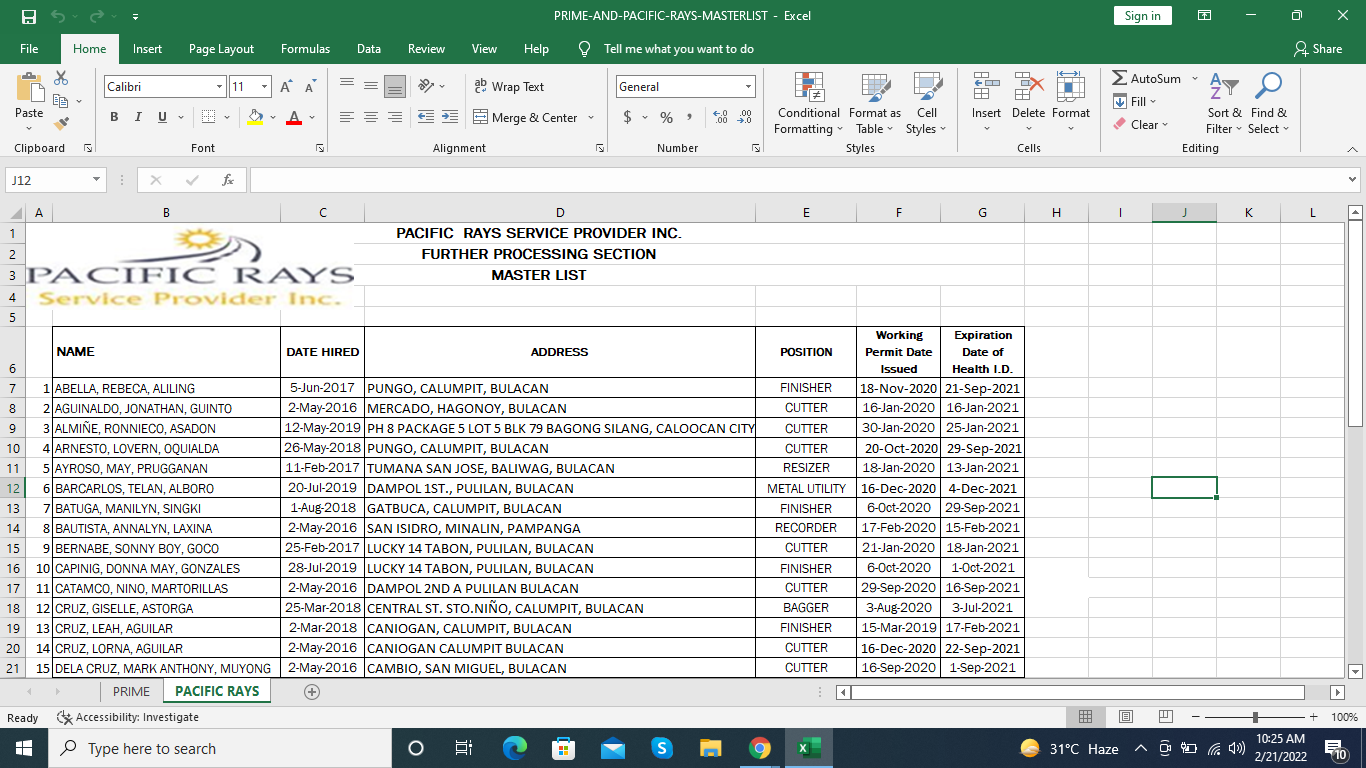This screenshot has height=768, width=1366.
Task: Switch to the Page Layout tab
Action: pos(221,48)
